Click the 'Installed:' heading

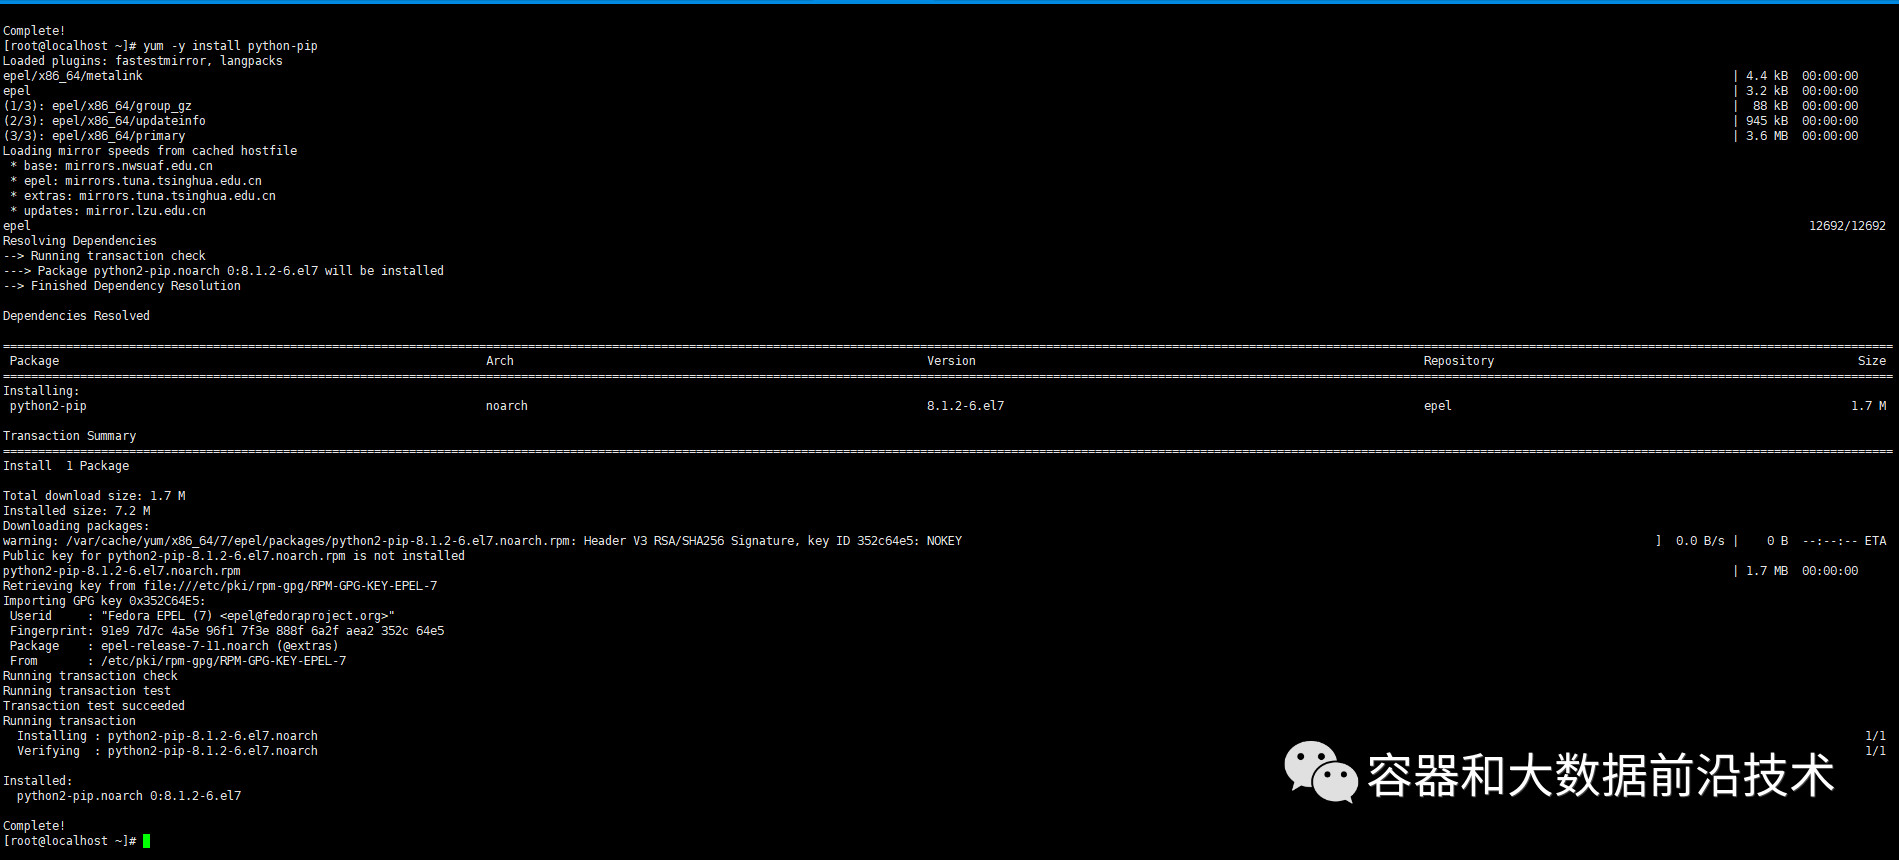coord(38,781)
